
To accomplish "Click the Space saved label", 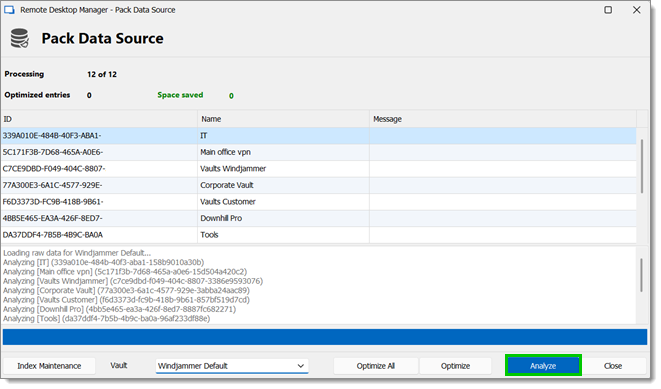I will 180,95.
